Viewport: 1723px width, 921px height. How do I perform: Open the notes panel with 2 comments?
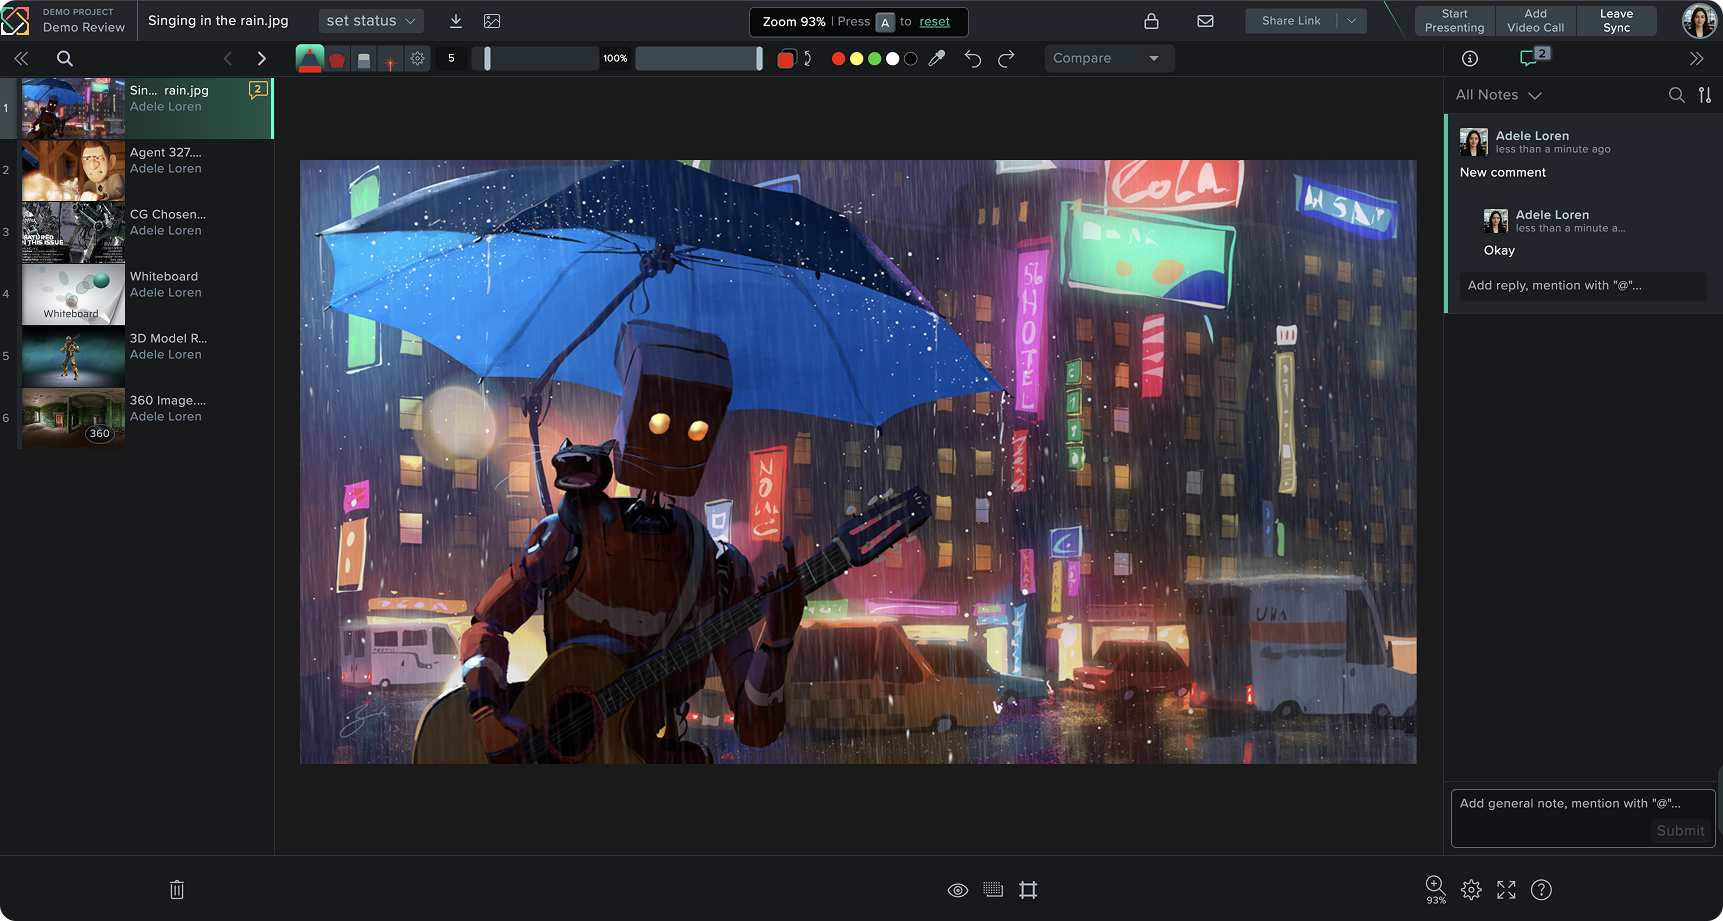pos(1530,57)
